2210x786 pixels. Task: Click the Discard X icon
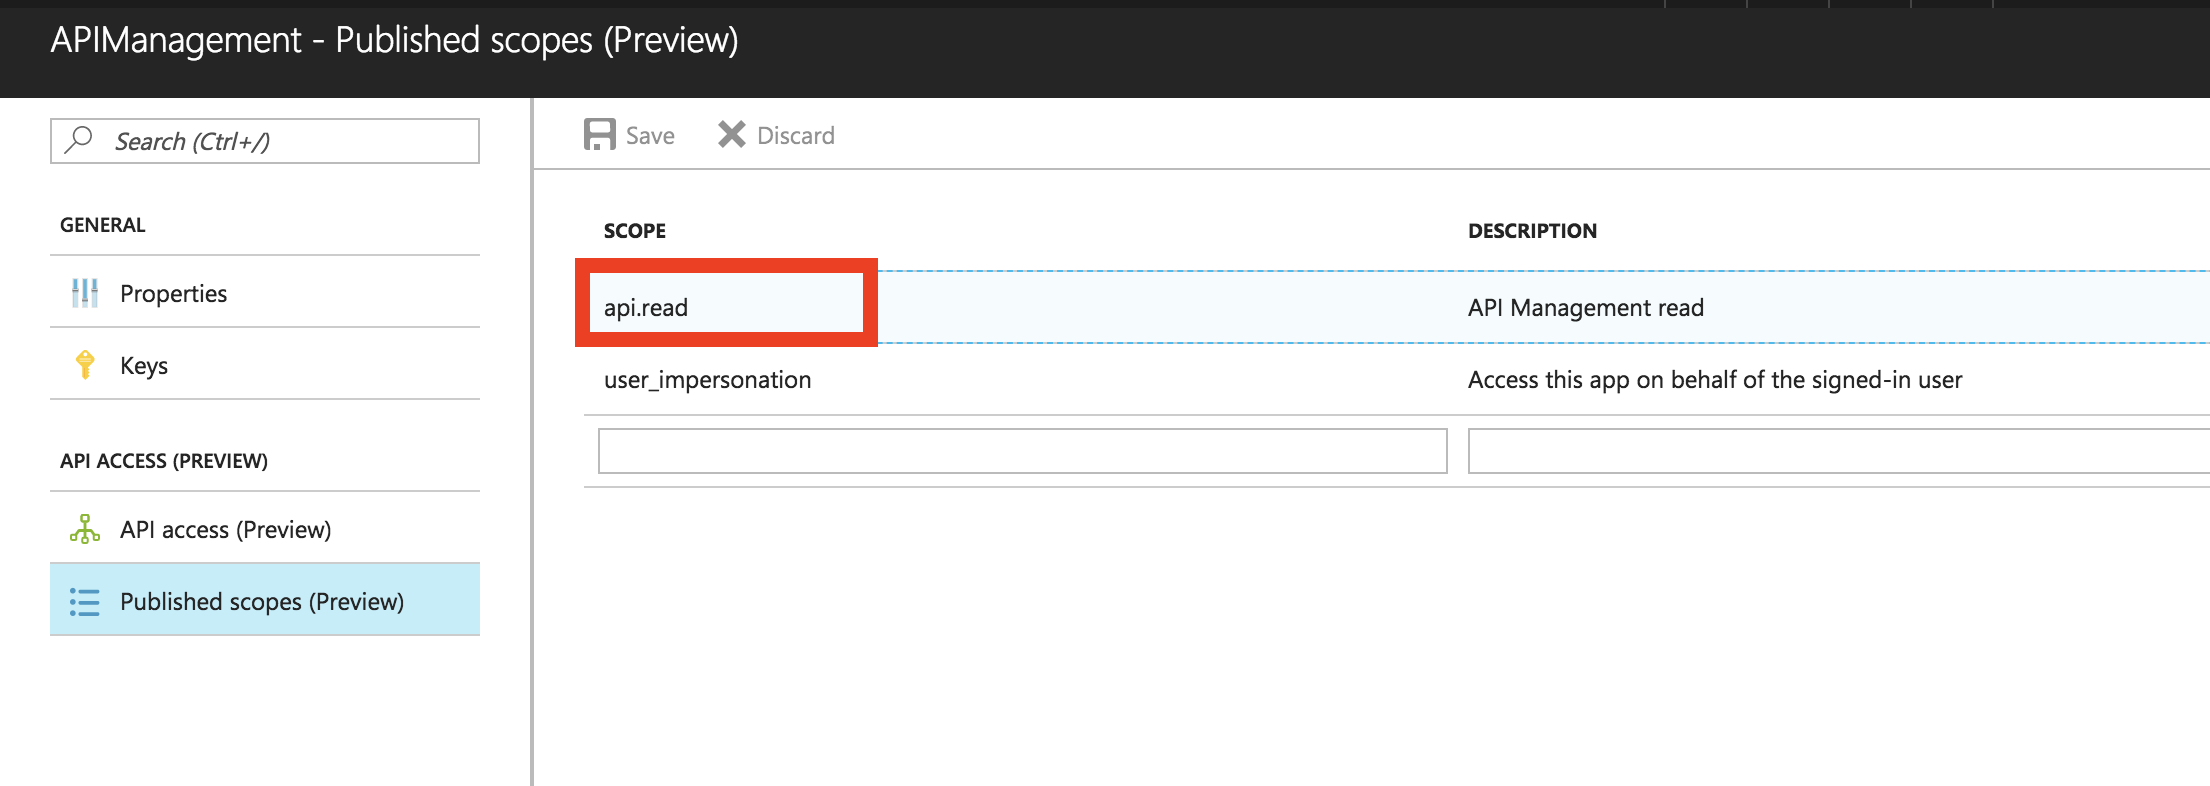click(x=732, y=135)
